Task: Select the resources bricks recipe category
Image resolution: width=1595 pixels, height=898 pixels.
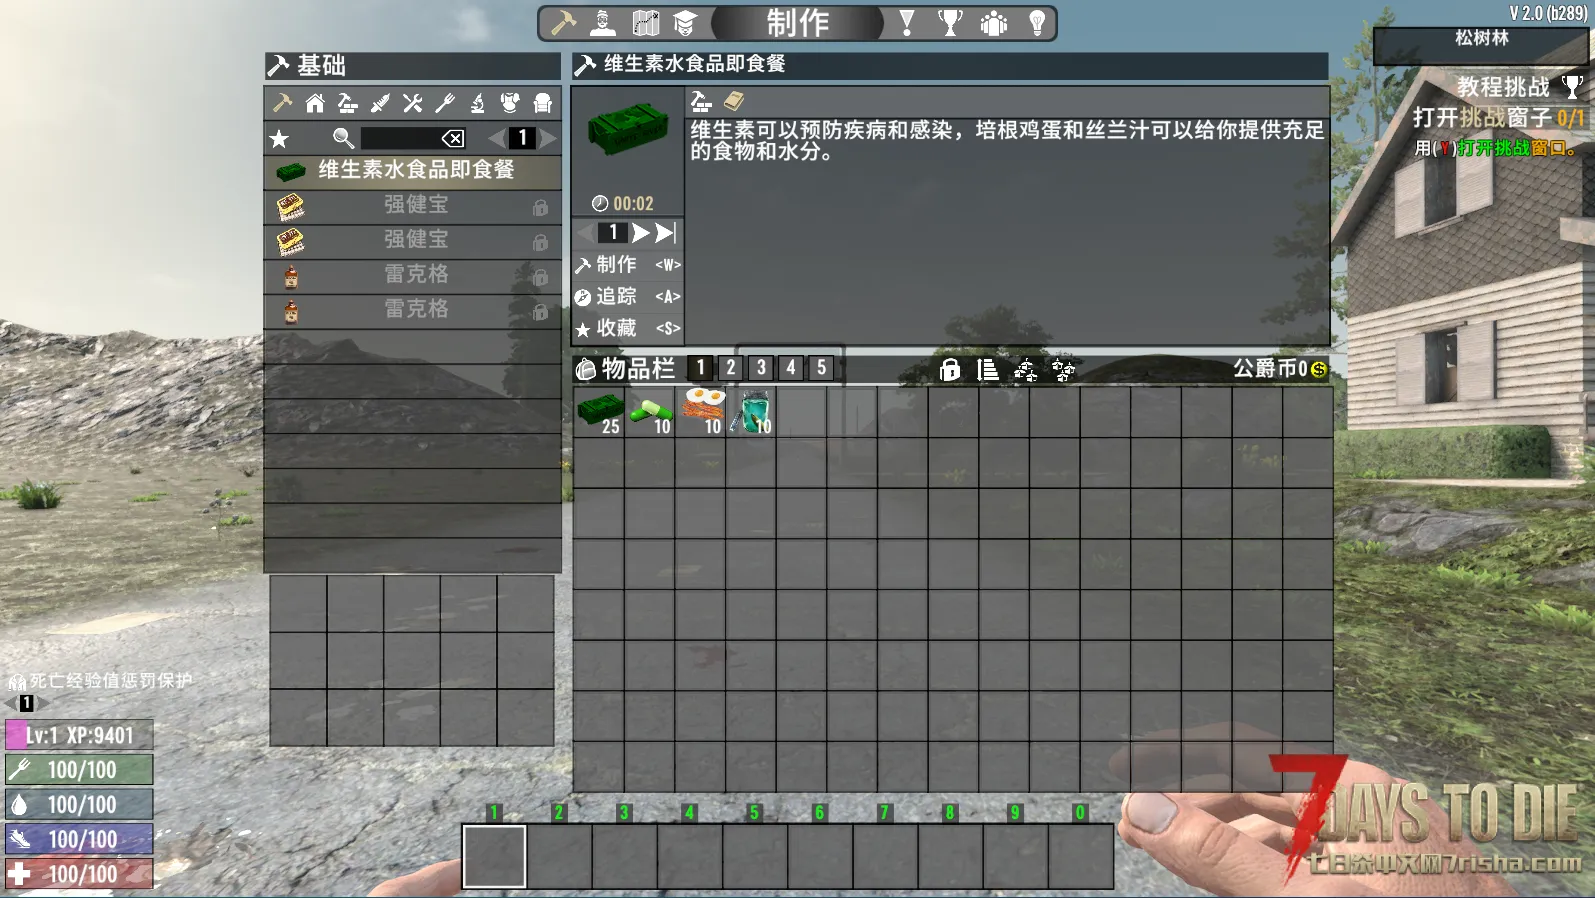Action: point(347,103)
